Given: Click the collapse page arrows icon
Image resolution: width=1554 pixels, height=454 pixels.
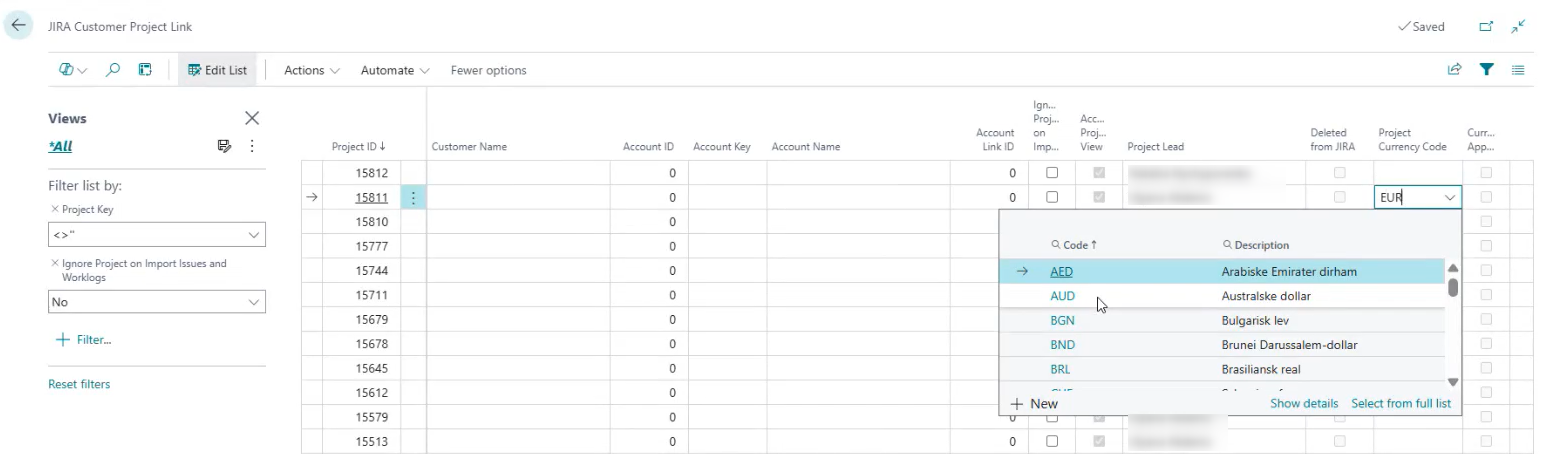Looking at the screenshot, I should tap(1518, 27).
